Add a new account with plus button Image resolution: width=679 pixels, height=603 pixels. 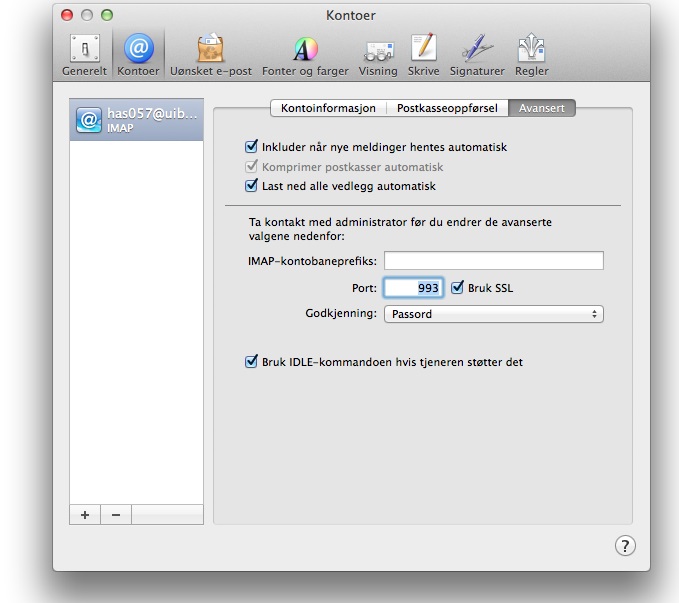85,514
